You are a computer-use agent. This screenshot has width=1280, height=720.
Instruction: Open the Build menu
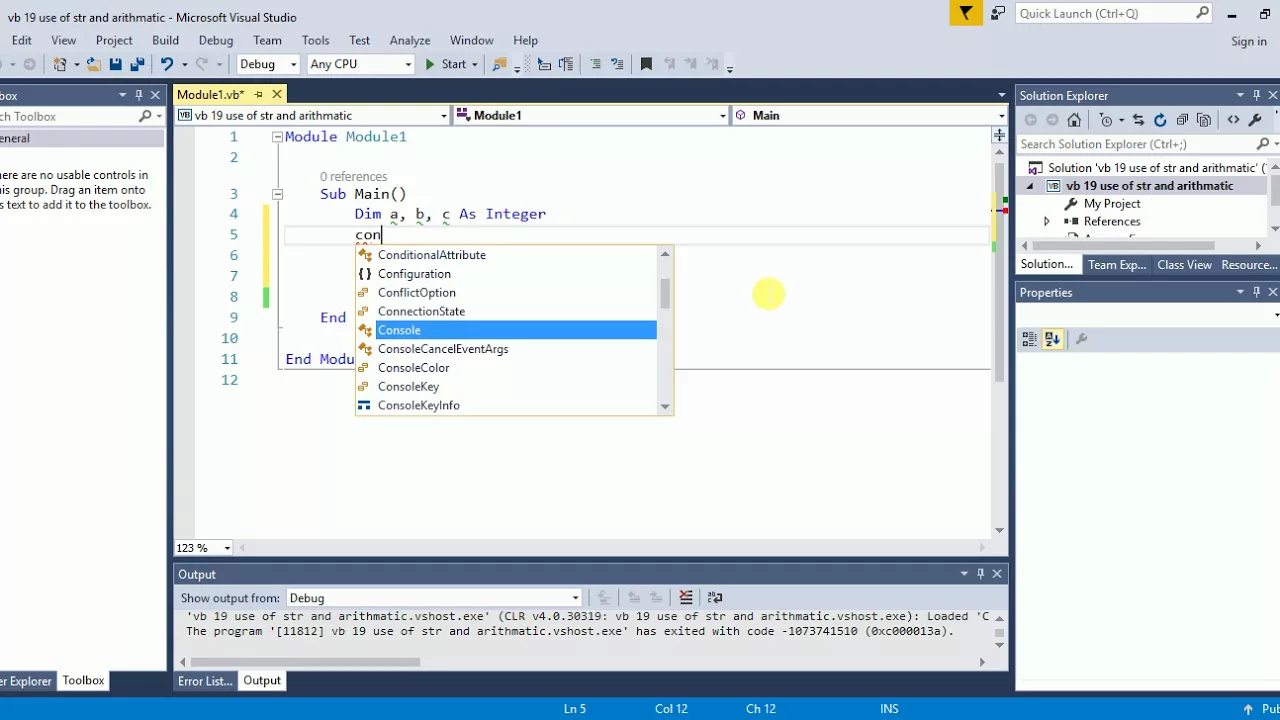coord(165,40)
